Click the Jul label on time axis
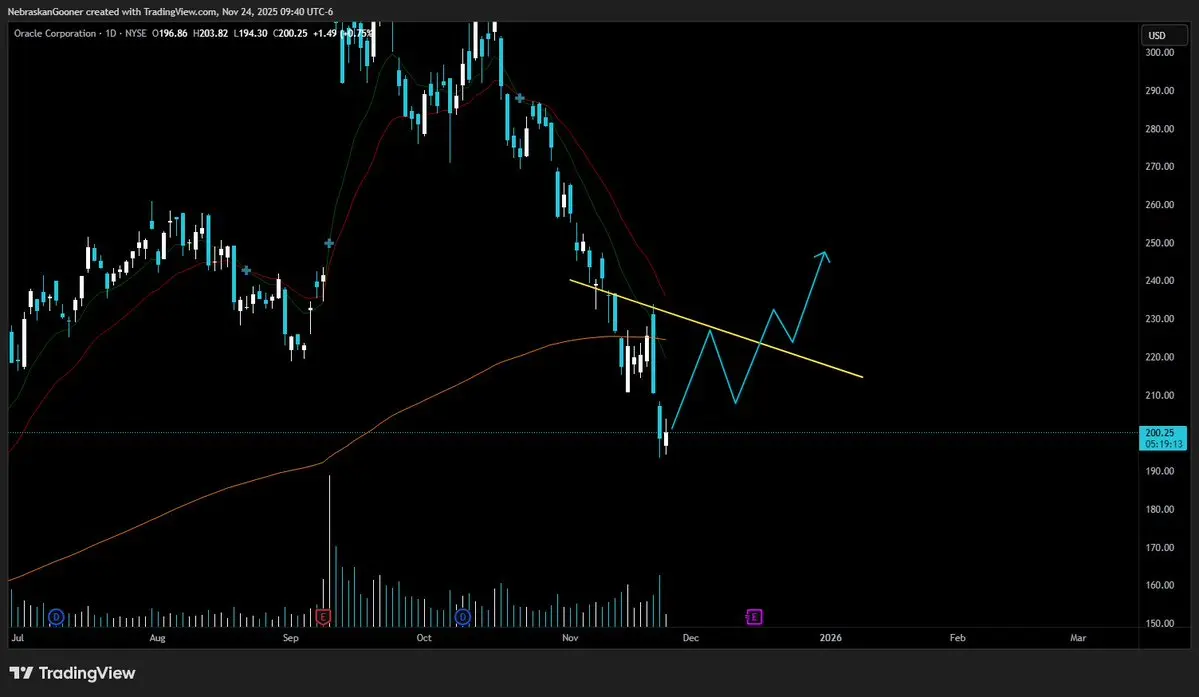 click(18, 637)
